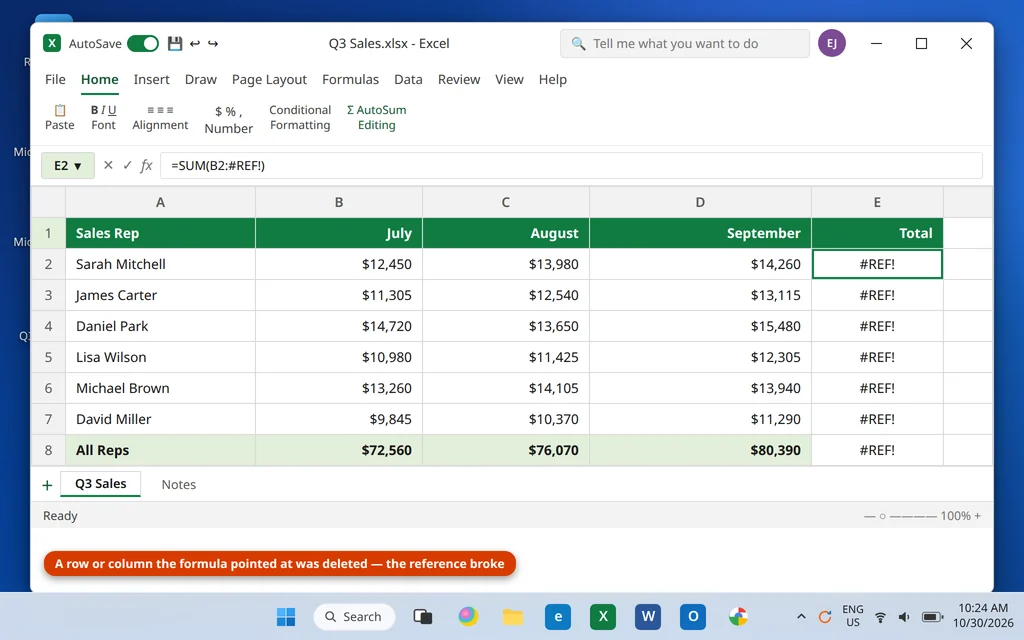This screenshot has width=1024, height=640.
Task: Click the $11,425 cell for Lisa Wilson
Action: (505, 357)
